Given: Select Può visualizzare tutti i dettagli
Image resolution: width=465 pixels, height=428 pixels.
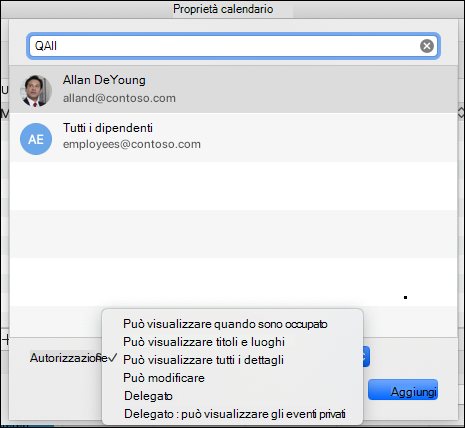Looking at the screenshot, I should pos(203,360).
